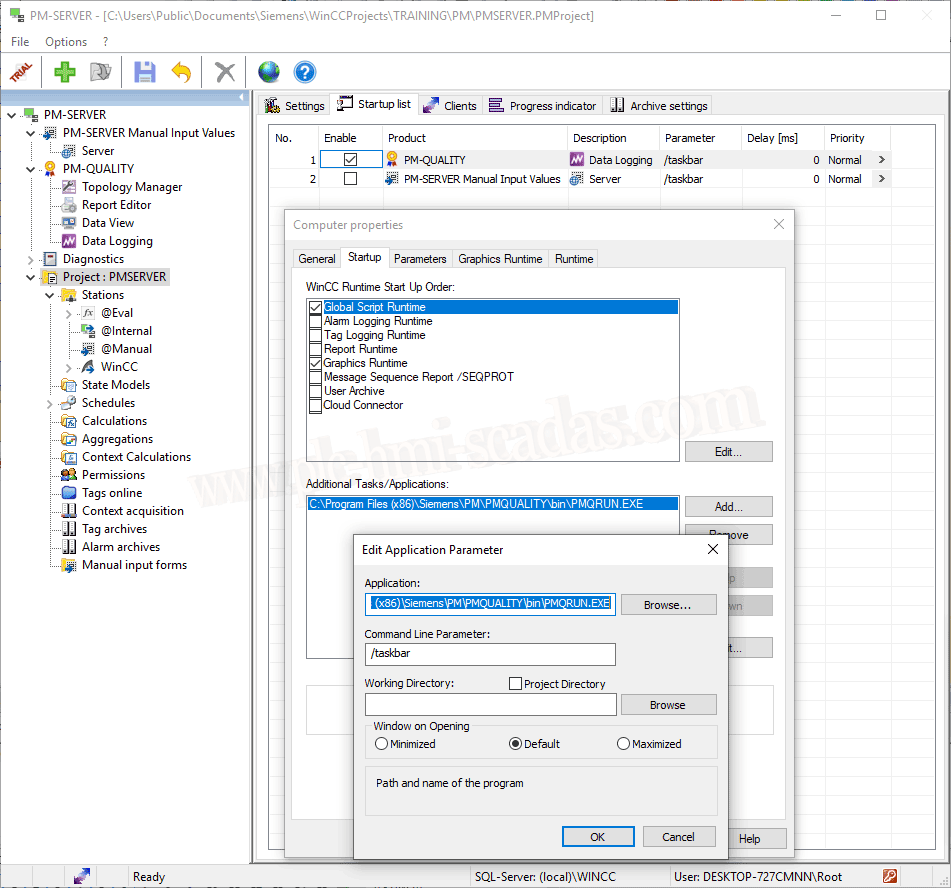Click the blue floppy disk Save icon
The width and height of the screenshot is (951, 888).
[x=145, y=72]
